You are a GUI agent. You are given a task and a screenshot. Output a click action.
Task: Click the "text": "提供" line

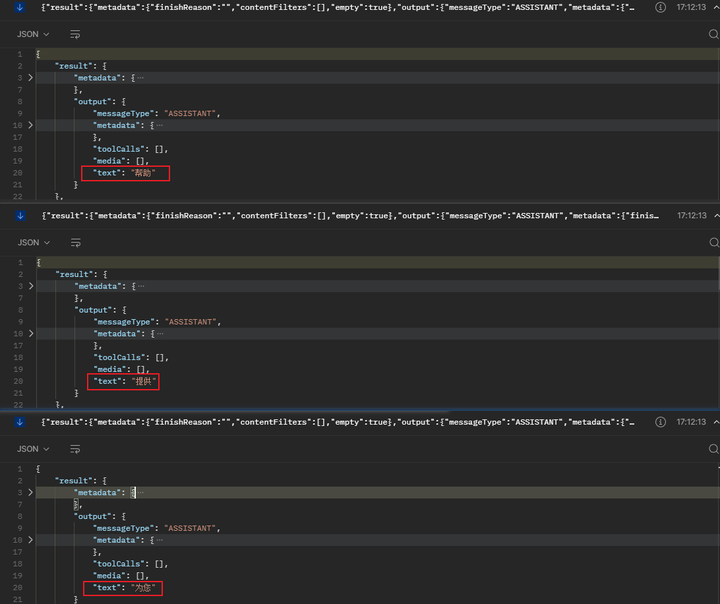pos(124,381)
